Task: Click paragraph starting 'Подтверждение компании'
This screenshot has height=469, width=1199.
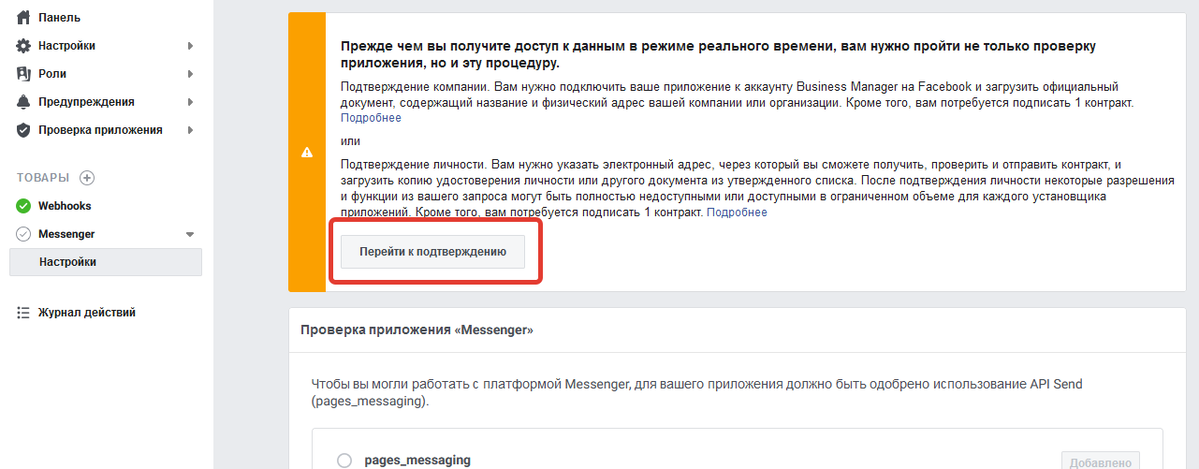Action: (737, 102)
